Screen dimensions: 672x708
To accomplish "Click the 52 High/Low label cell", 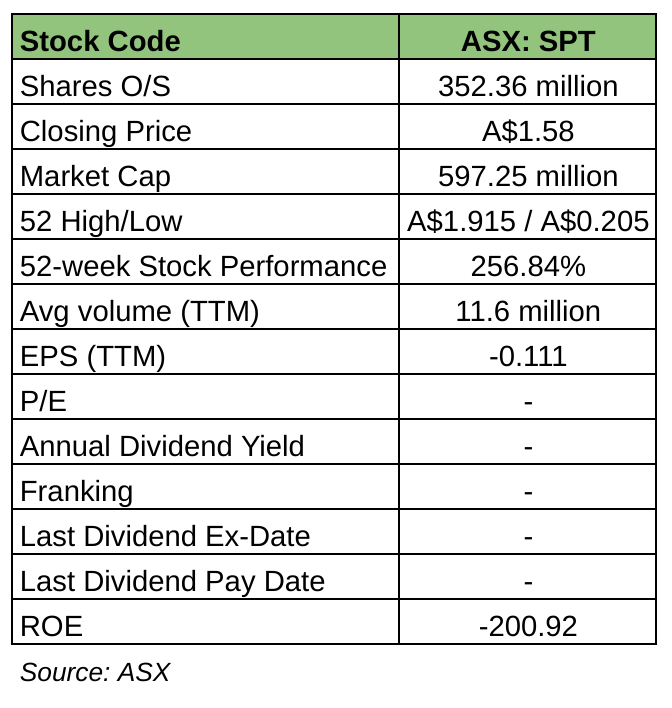I will (101, 222).
